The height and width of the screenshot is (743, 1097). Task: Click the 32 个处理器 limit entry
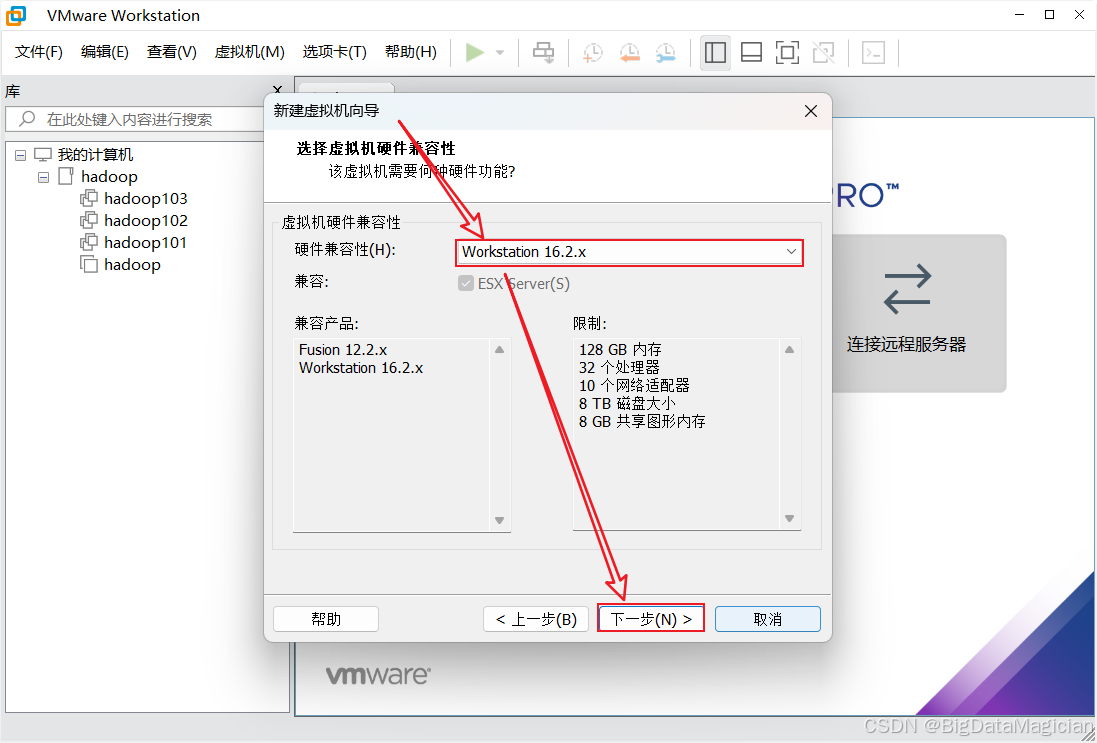tap(619, 367)
